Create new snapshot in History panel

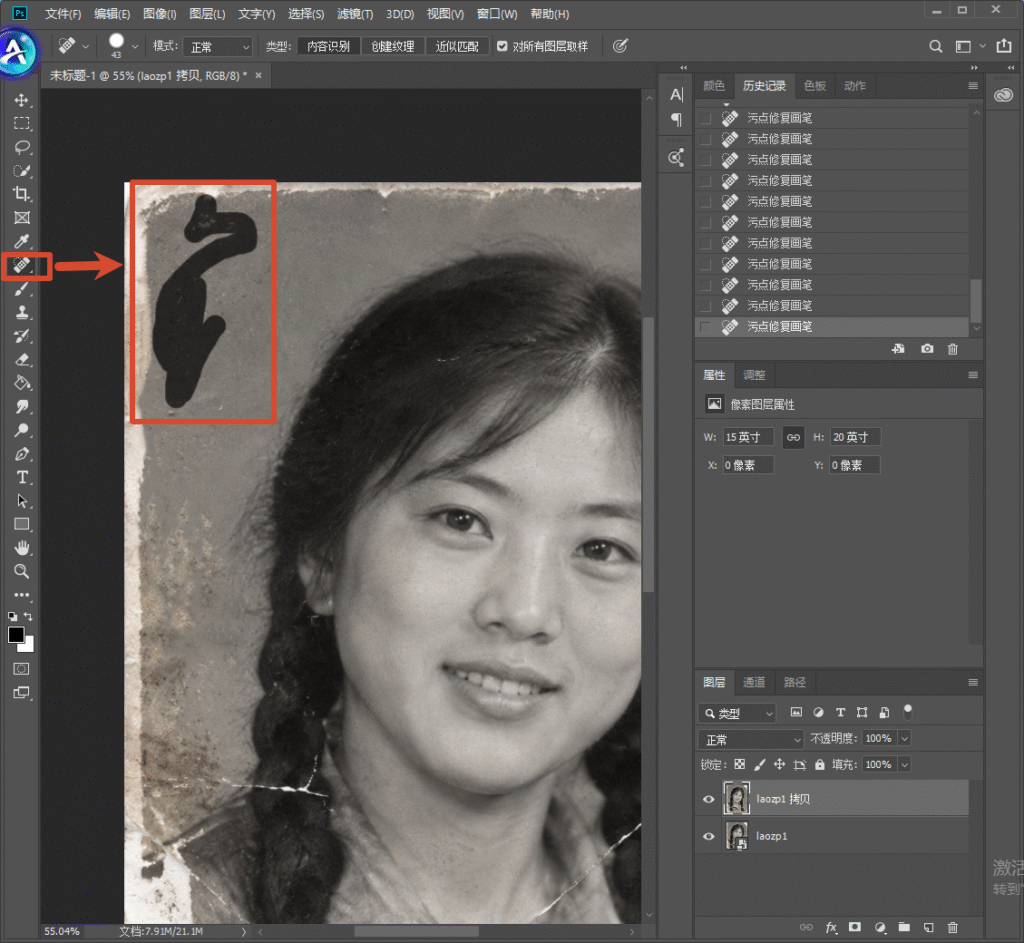point(927,349)
